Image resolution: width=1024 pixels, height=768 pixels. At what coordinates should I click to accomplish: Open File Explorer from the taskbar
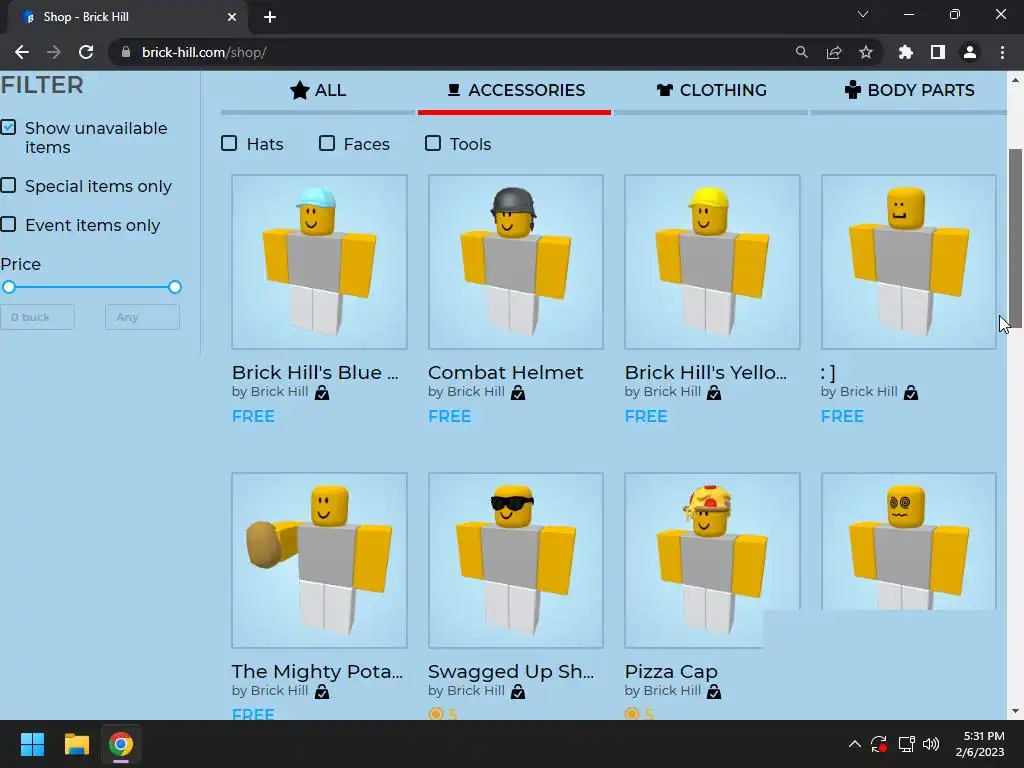point(76,744)
